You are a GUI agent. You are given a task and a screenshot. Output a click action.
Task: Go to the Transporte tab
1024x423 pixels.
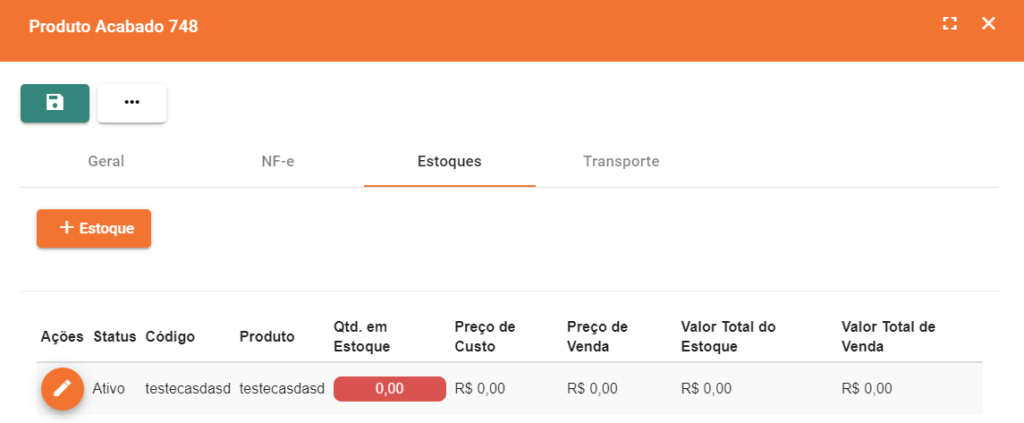[621, 161]
